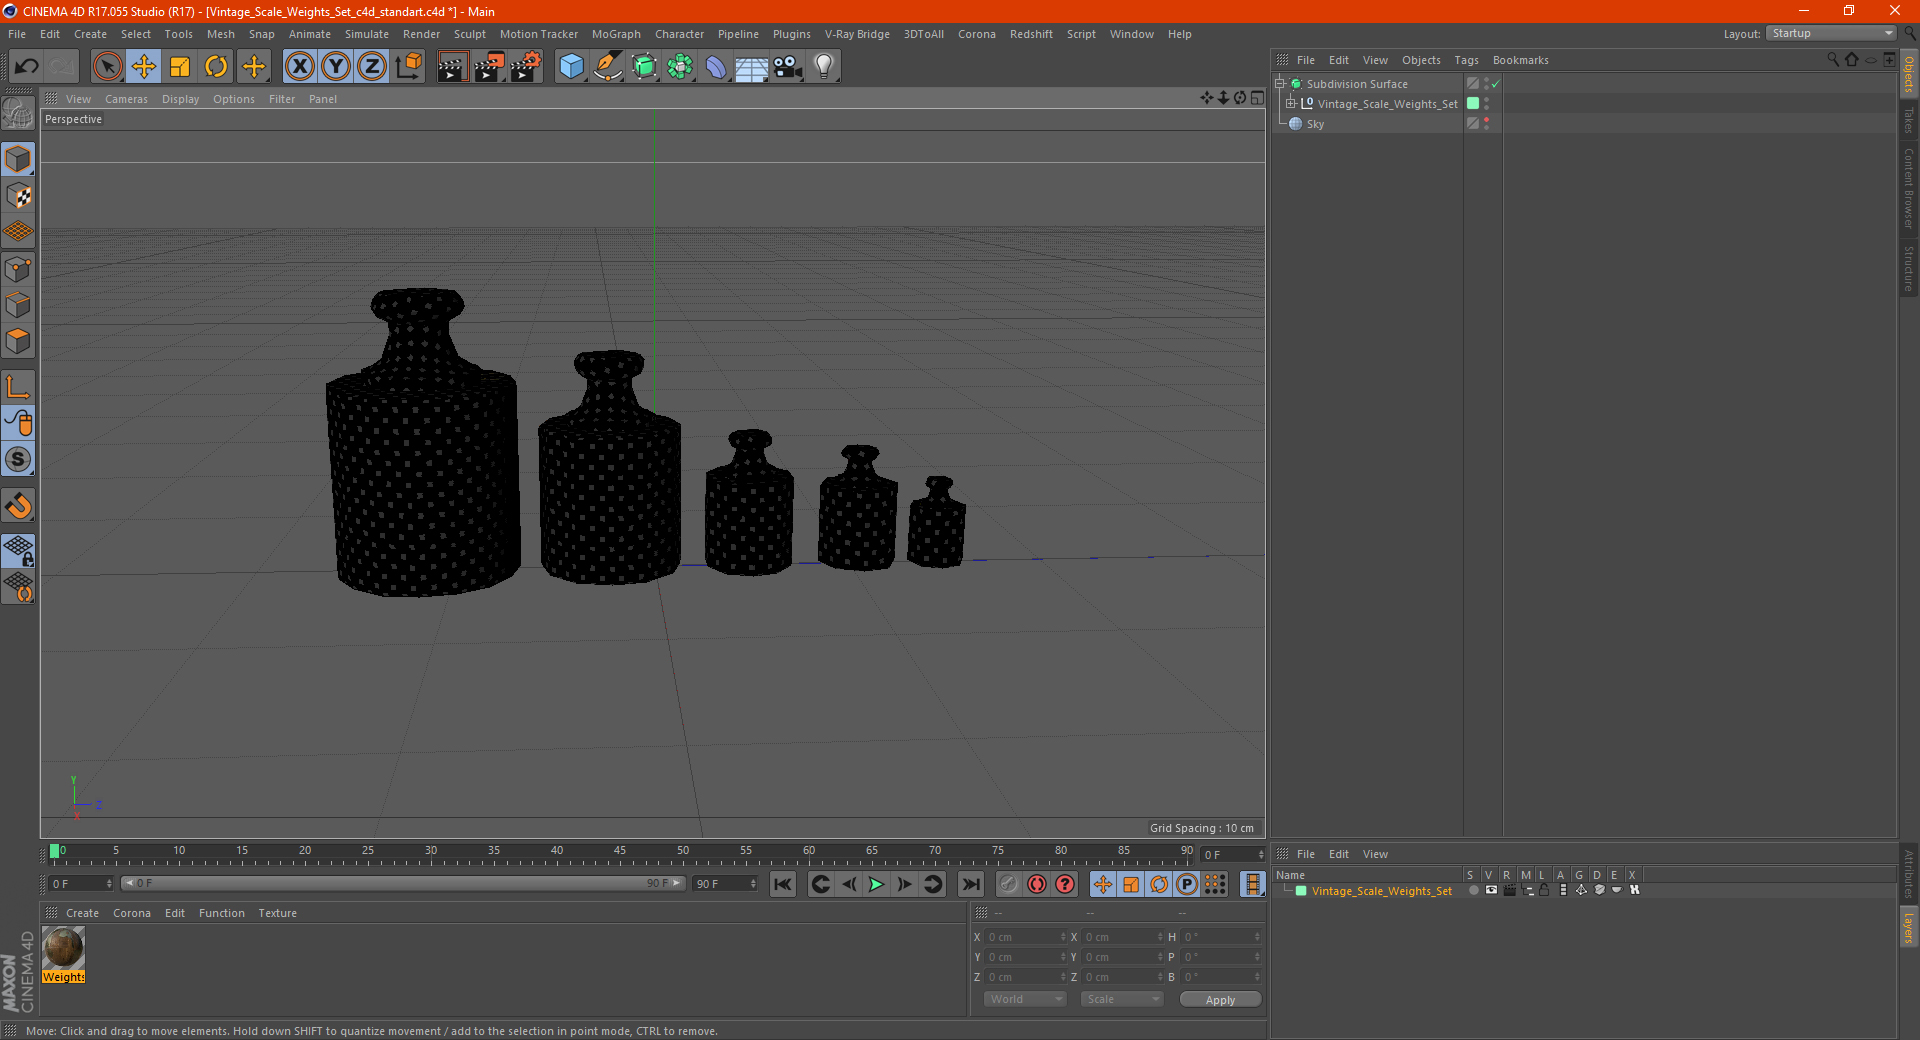Collapse the Subdivision Surface tree node

(x=1279, y=84)
